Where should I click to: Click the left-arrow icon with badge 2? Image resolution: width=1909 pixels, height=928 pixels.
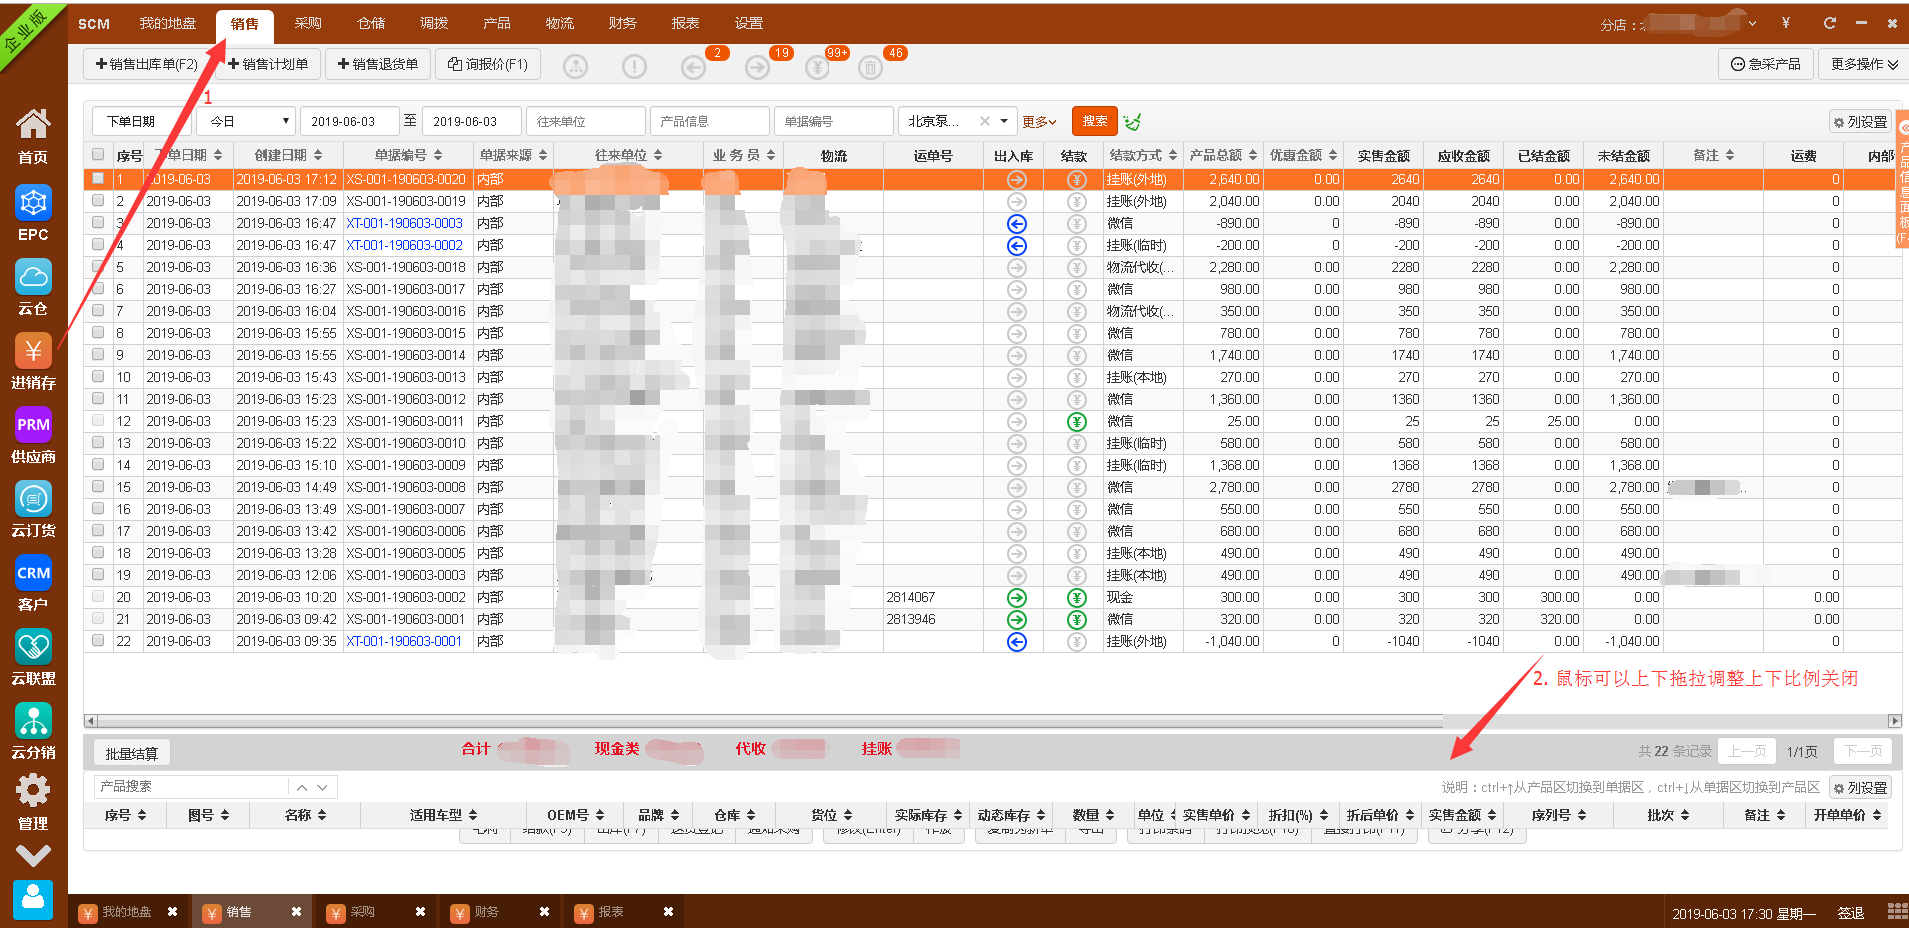point(693,67)
